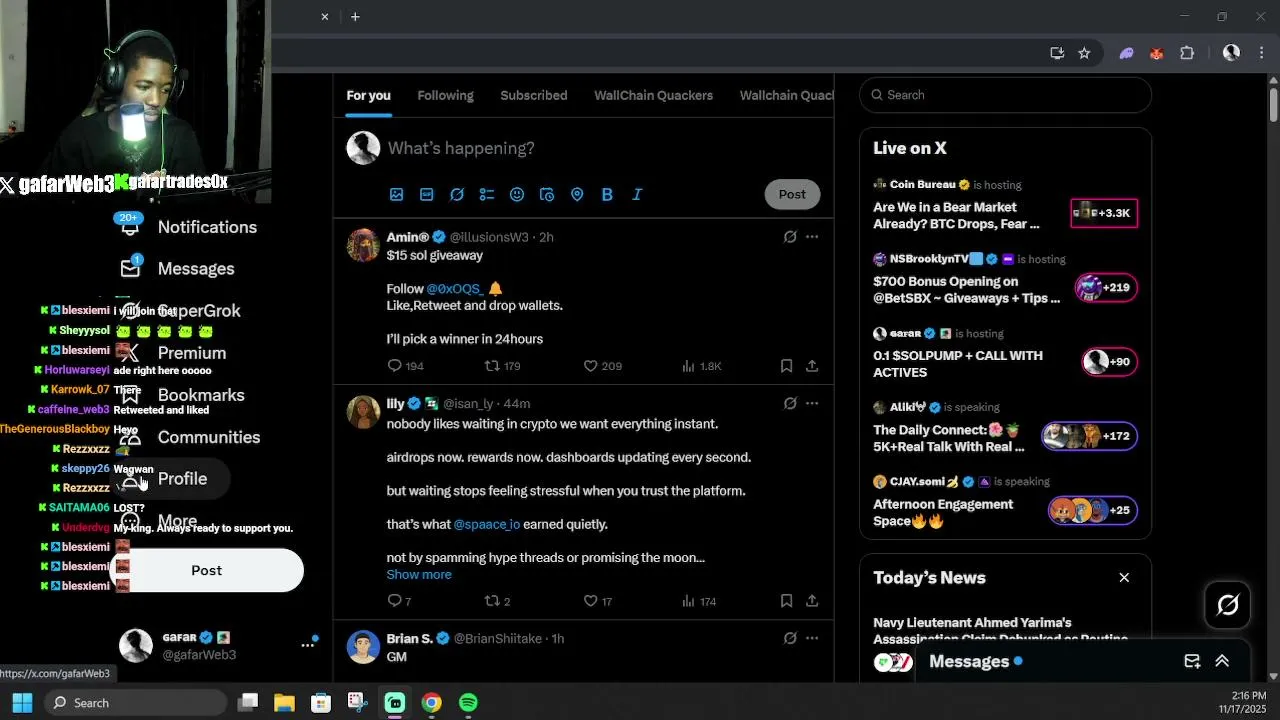Share Amin's giveaway post

(812, 366)
